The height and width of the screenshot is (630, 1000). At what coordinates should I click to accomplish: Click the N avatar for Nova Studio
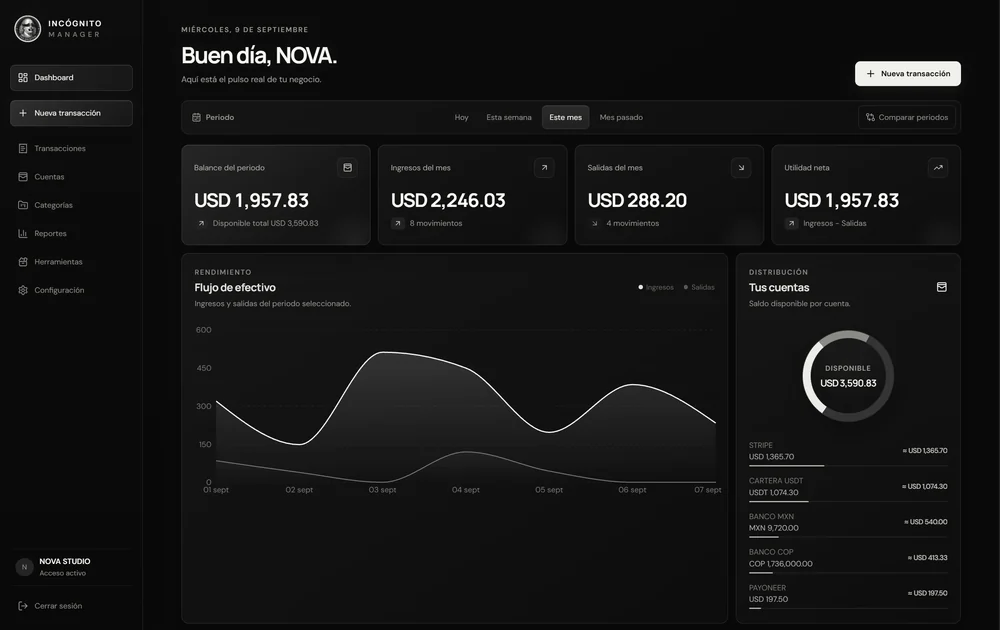(24, 567)
